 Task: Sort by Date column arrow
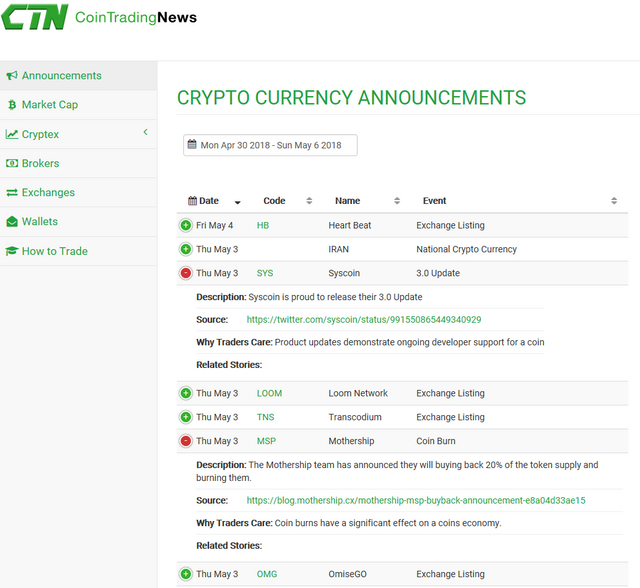click(238, 202)
